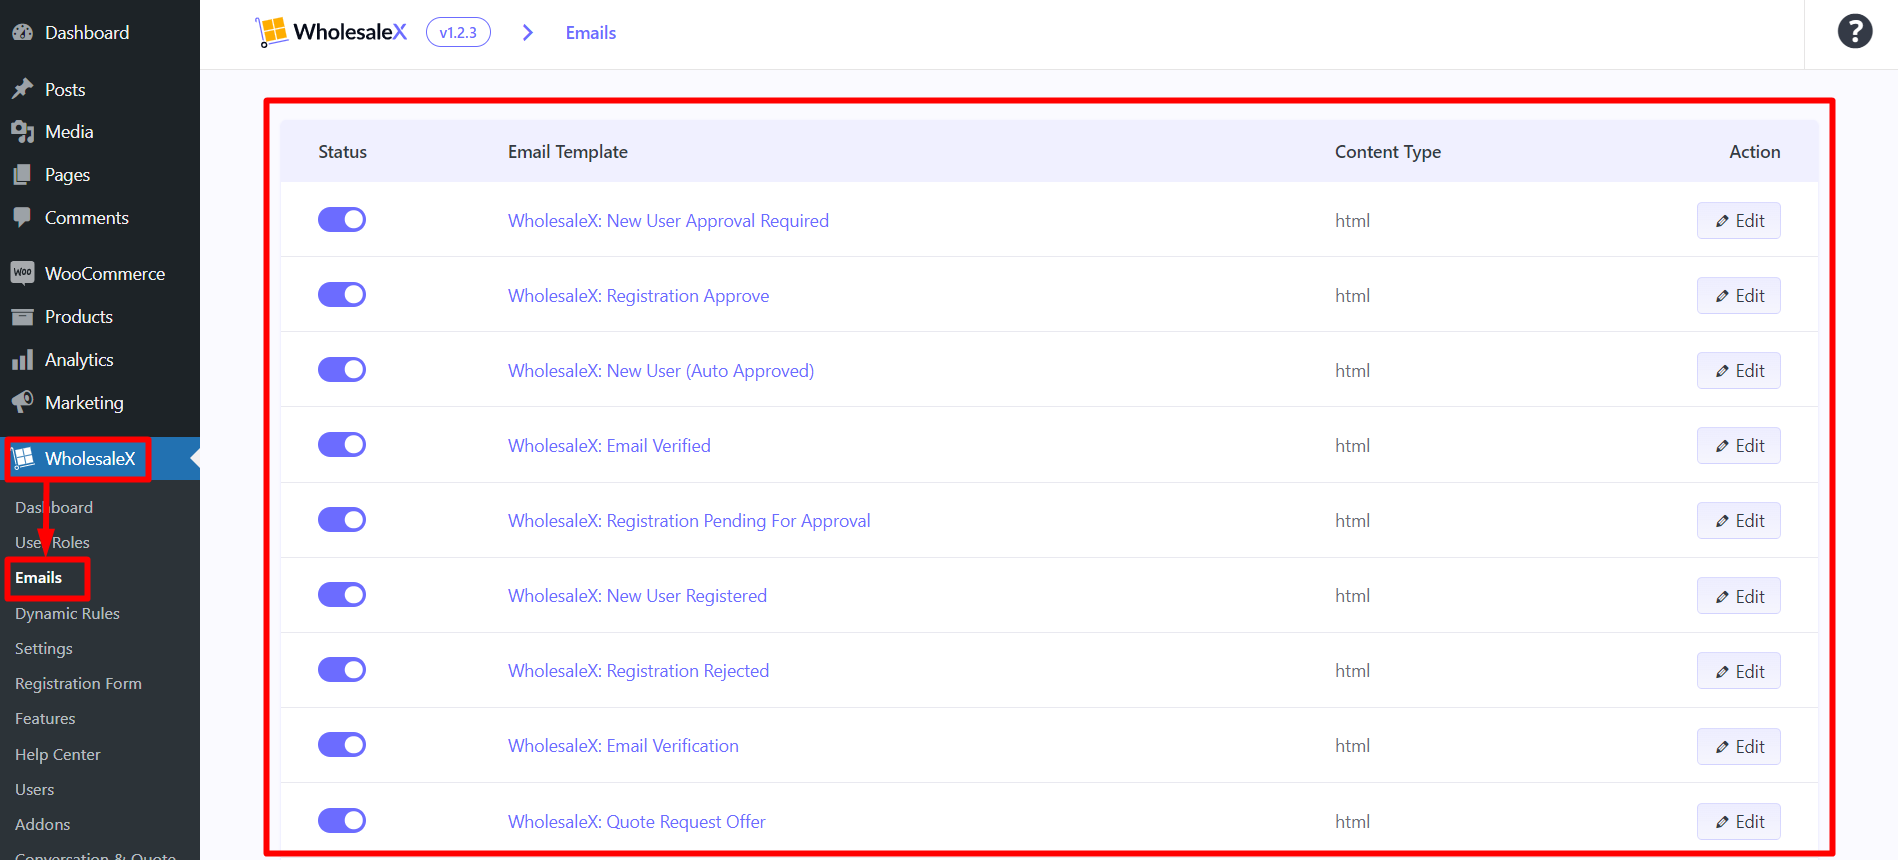Select Emails submenu item
1898x860 pixels.
pos(38,577)
